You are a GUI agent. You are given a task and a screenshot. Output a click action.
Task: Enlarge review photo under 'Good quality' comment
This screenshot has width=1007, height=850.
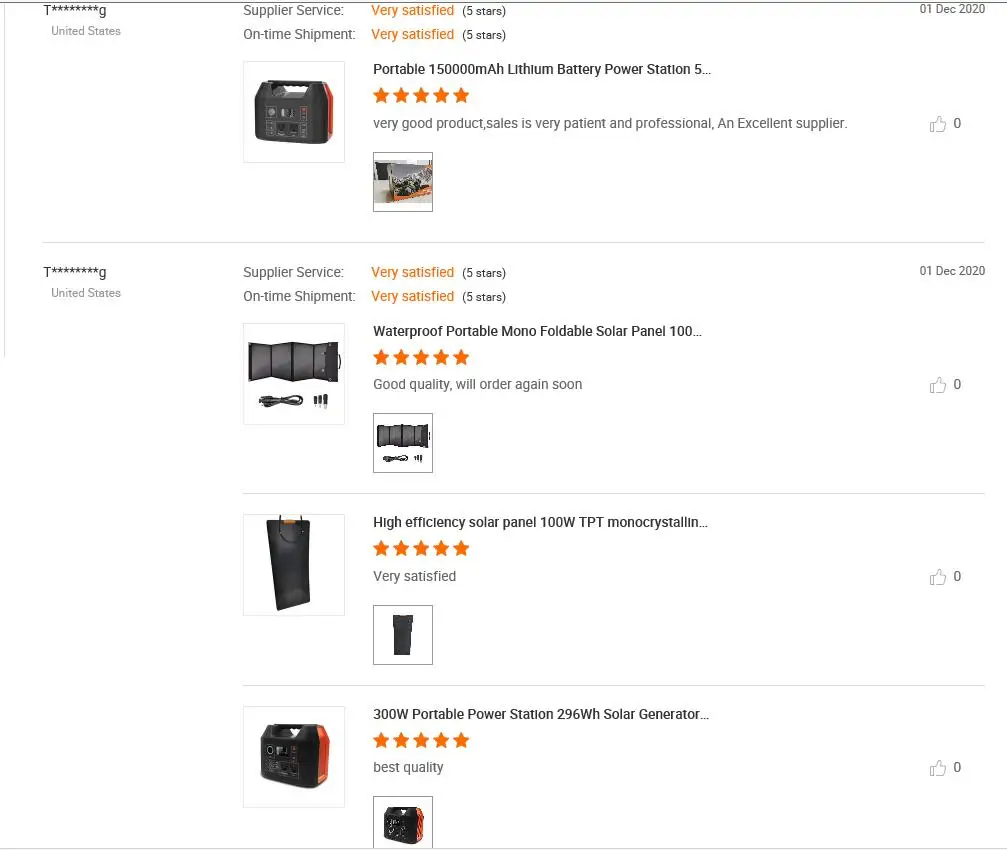[403, 443]
